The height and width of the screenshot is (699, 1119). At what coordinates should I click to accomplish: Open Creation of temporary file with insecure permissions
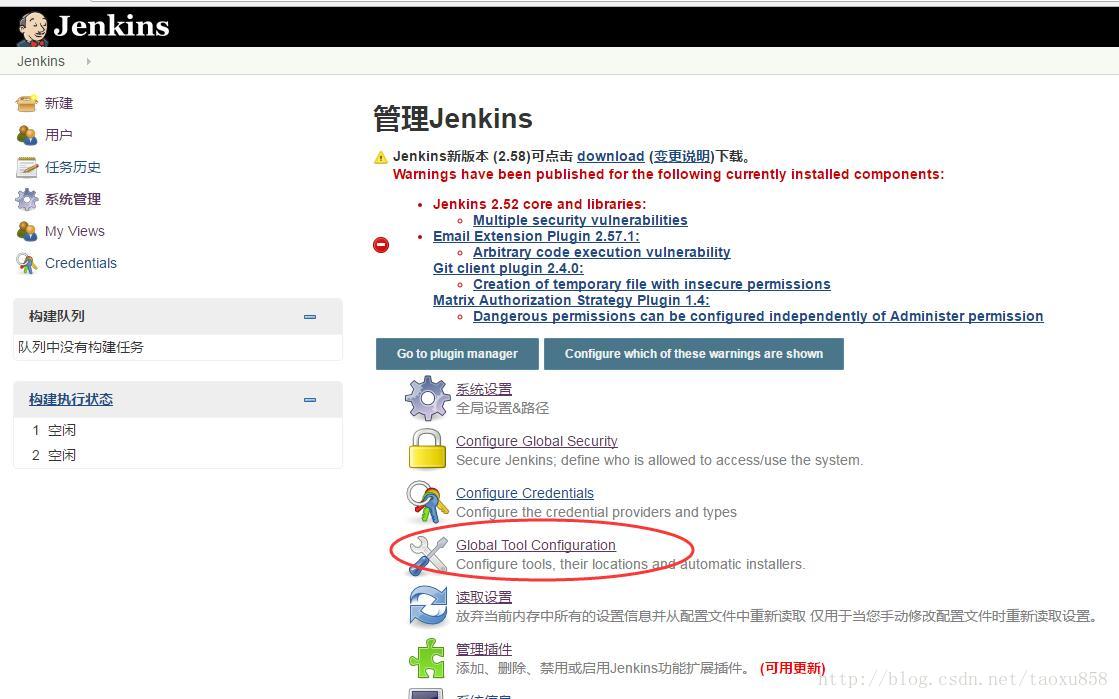(x=652, y=284)
